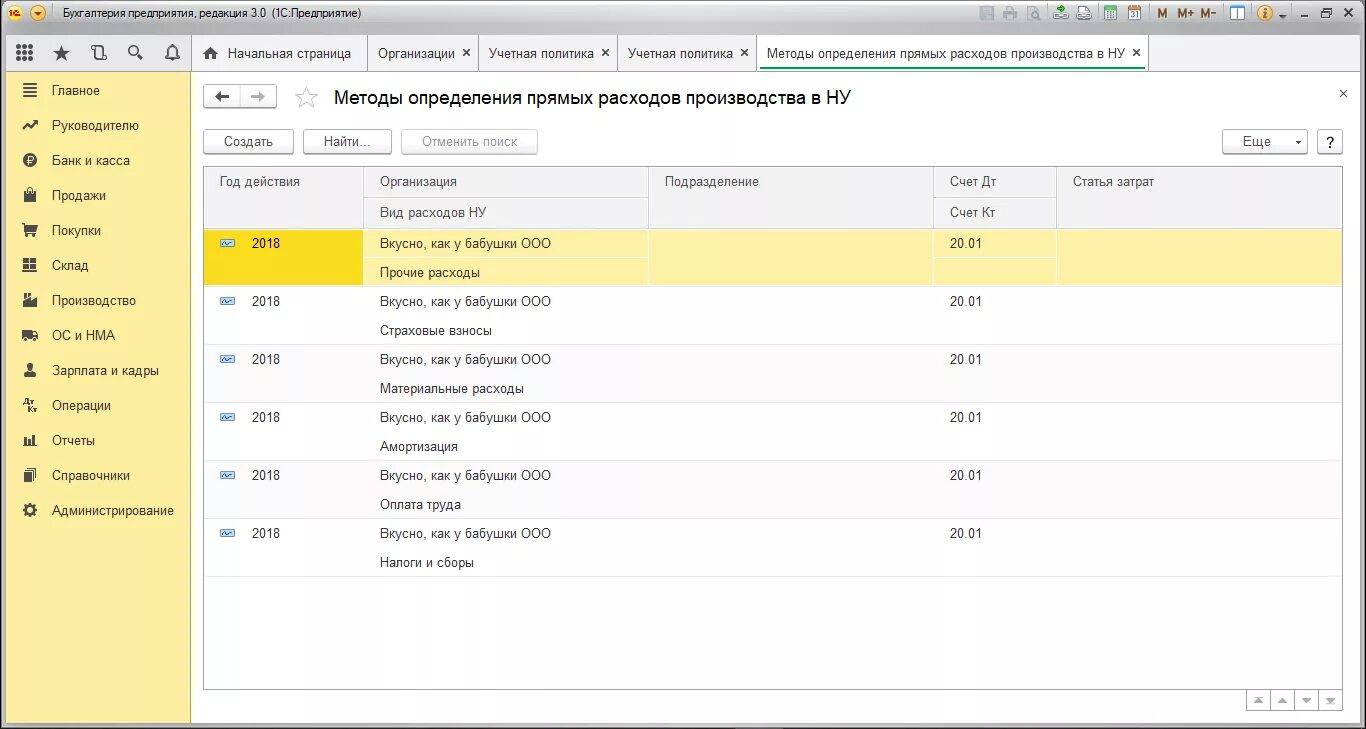This screenshot has height=729, width=1366.
Task: Jump to list end with the last-page arrow
Action: [x=1330, y=701]
